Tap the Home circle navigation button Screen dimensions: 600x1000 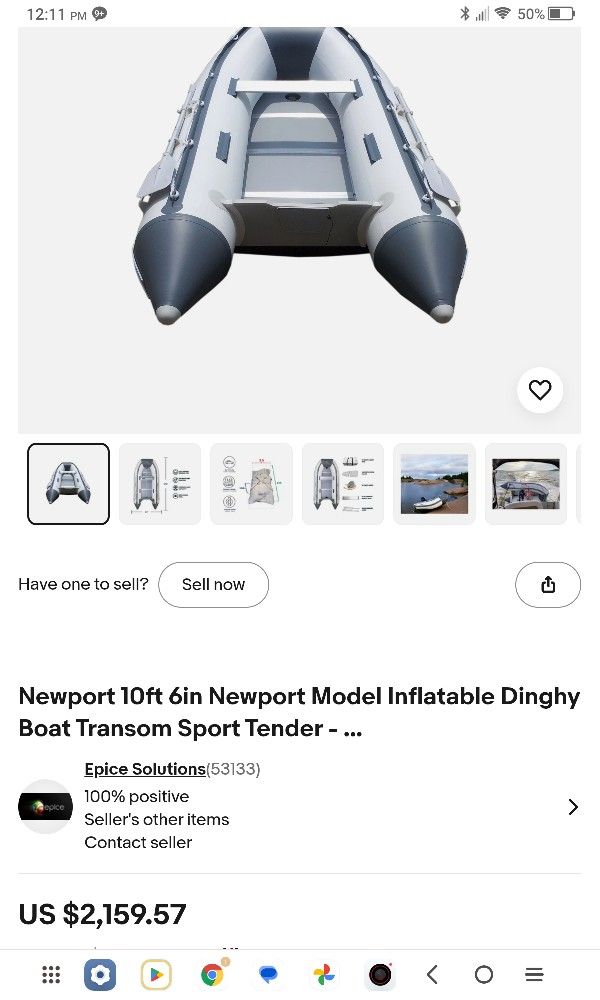point(484,975)
